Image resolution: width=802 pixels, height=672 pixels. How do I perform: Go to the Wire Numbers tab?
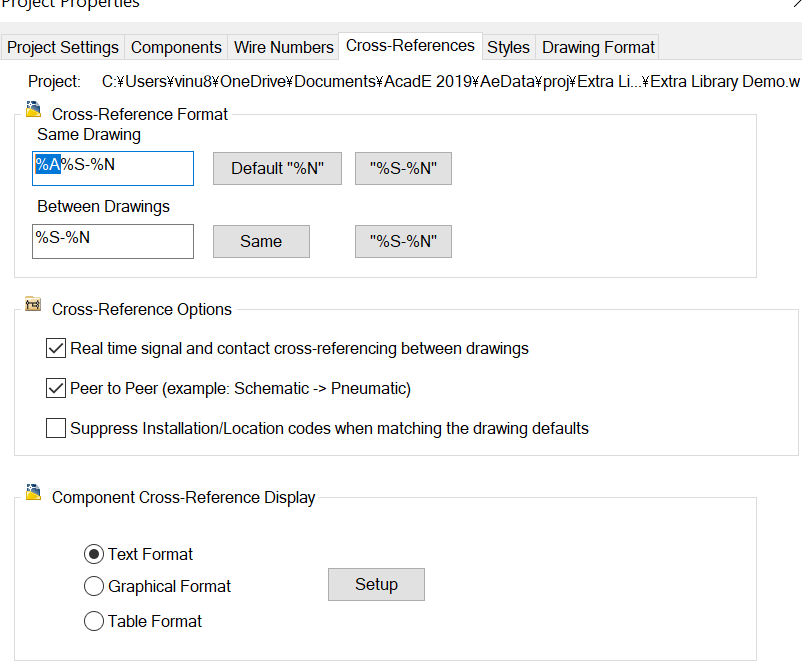click(x=283, y=47)
